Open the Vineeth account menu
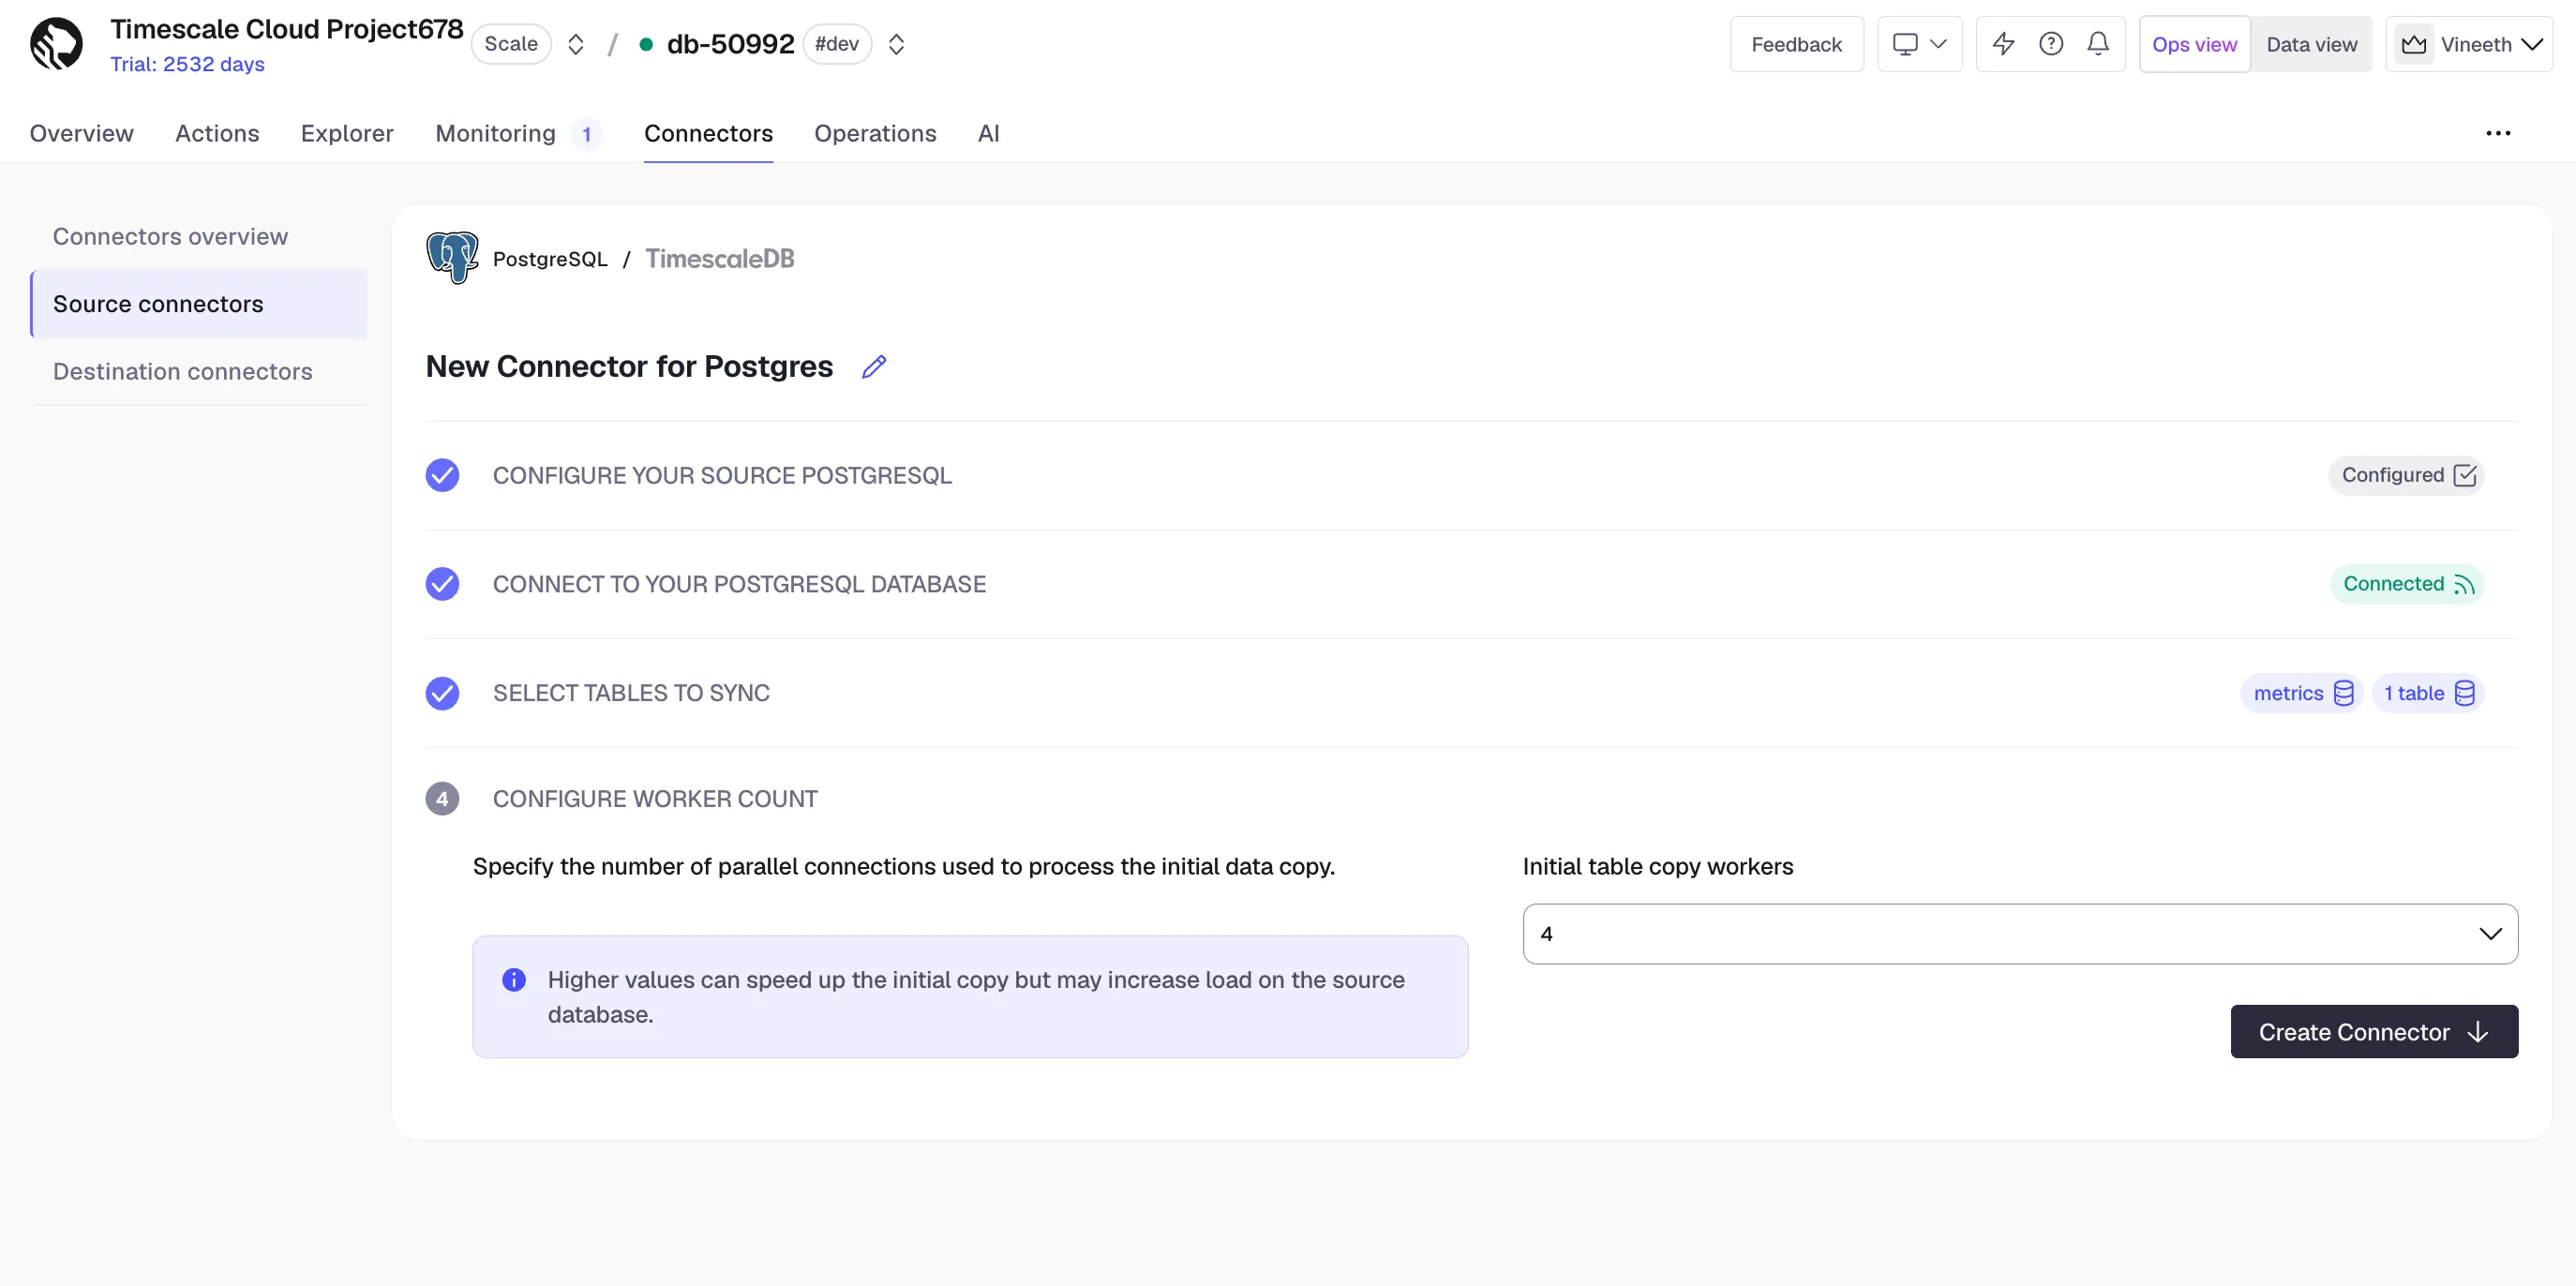Viewport: 2576px width, 1286px height. (2469, 44)
